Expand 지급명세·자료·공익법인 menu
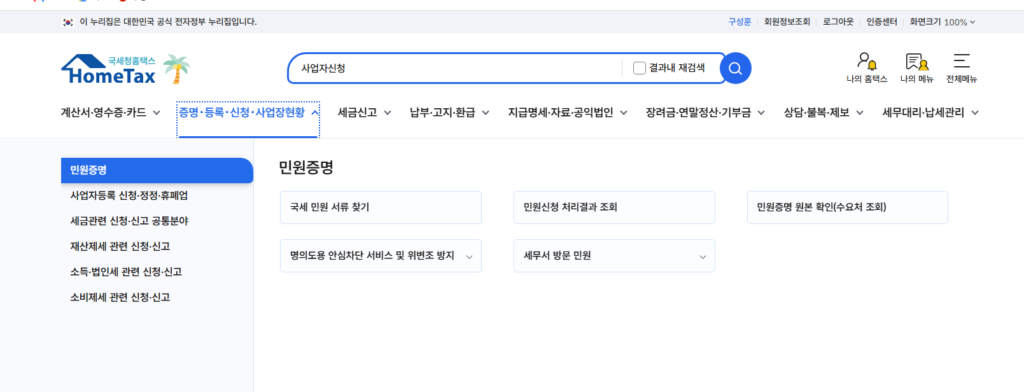 (568, 112)
